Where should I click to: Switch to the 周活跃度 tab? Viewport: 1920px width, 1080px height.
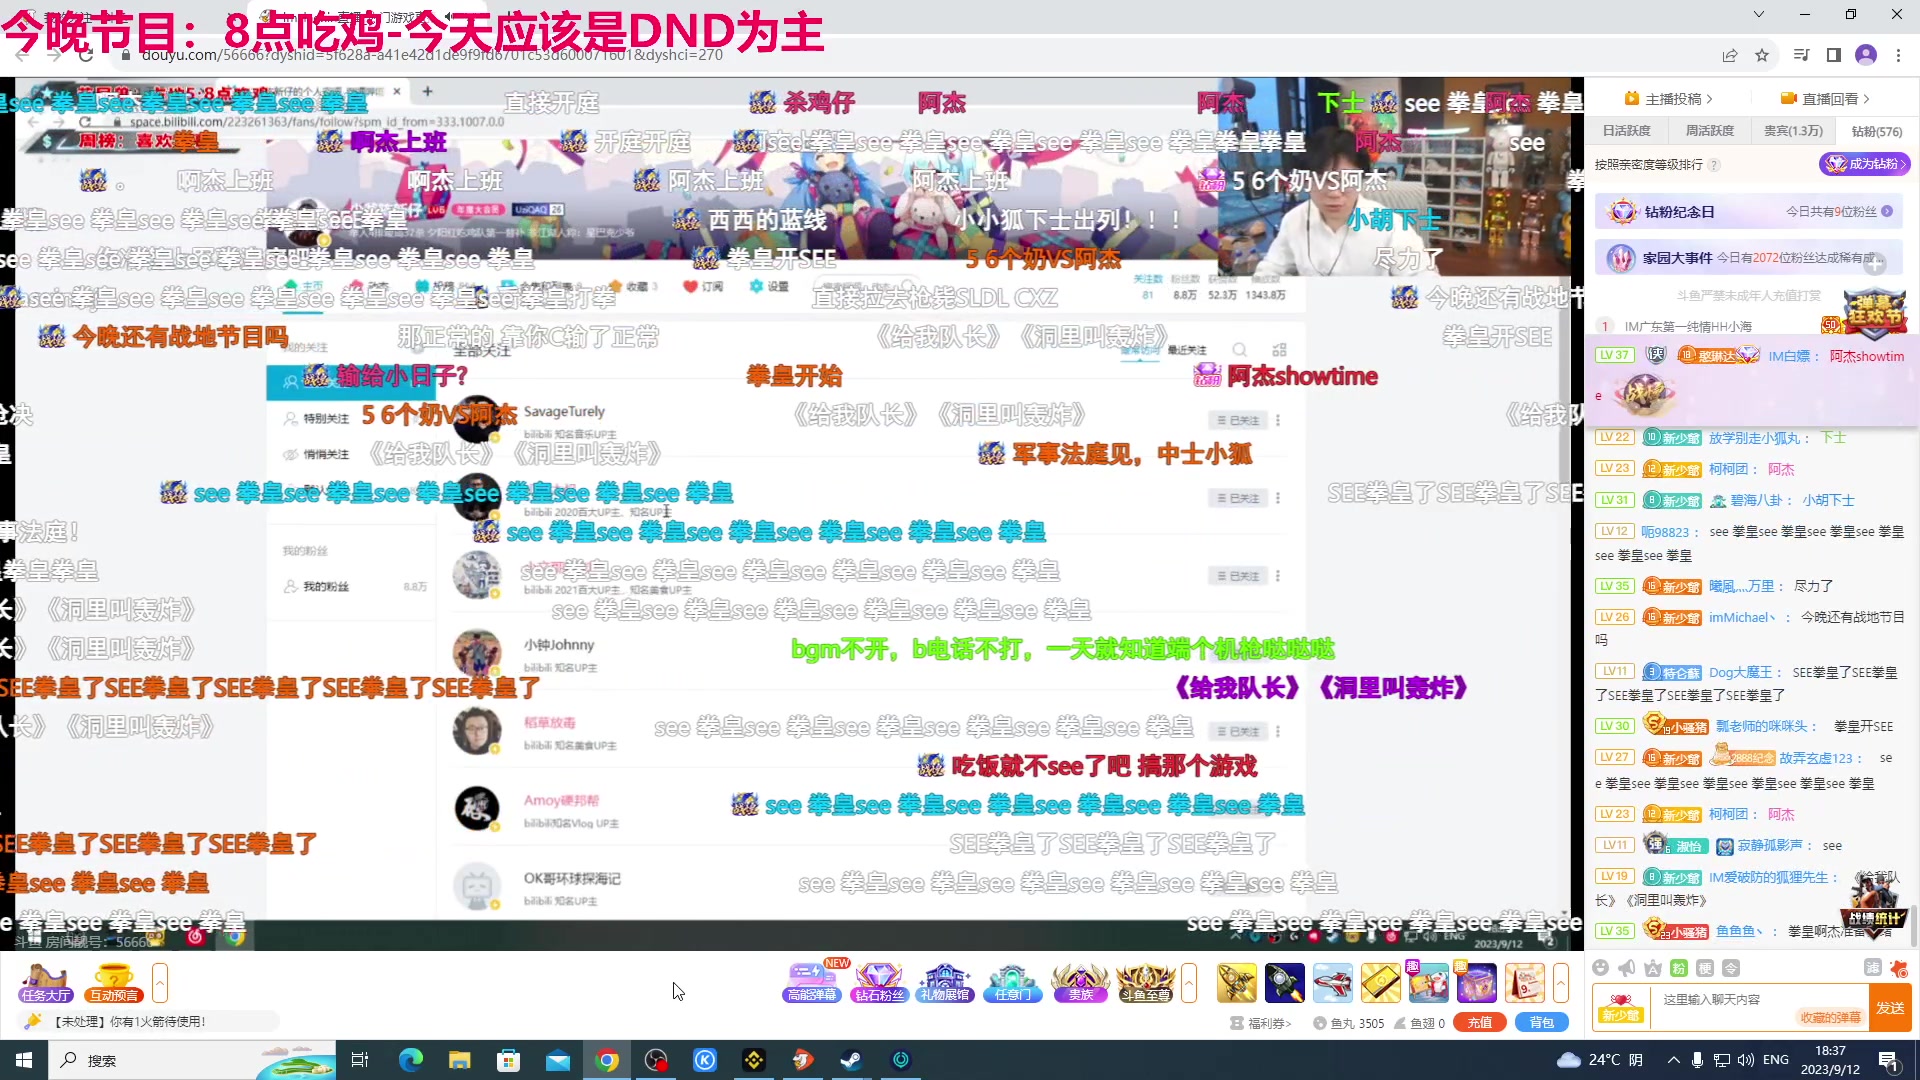(x=1710, y=130)
